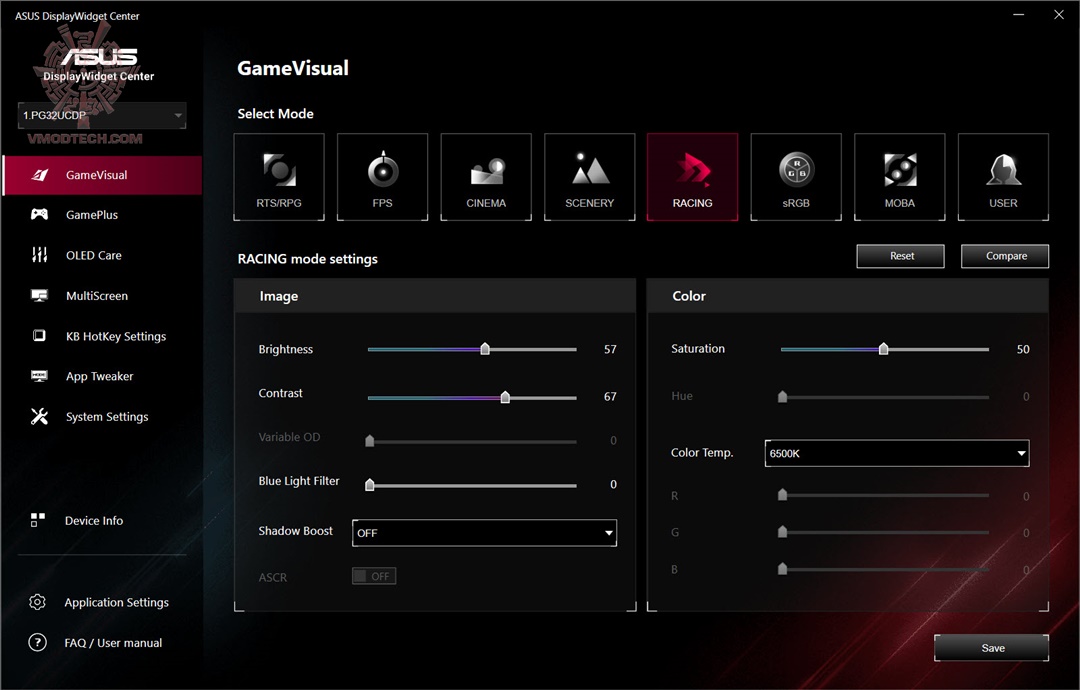Select the RACING mode tile
Viewport: 1080px width, 690px height.
[x=693, y=177]
